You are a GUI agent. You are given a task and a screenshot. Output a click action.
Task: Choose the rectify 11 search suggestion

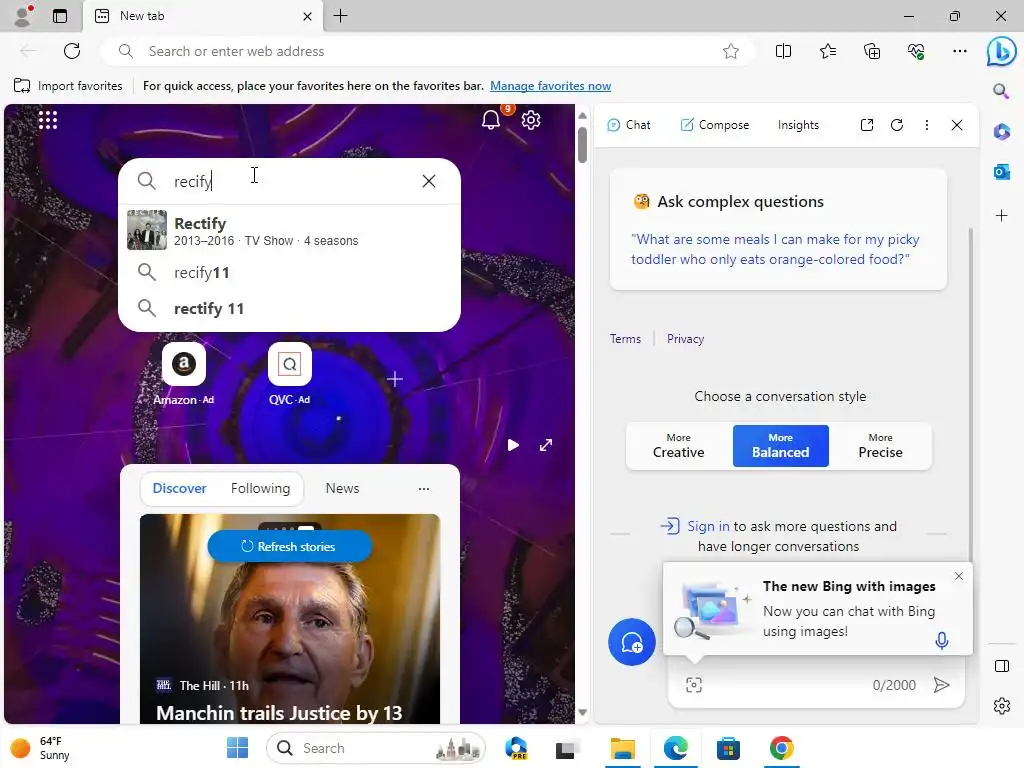[x=289, y=308]
